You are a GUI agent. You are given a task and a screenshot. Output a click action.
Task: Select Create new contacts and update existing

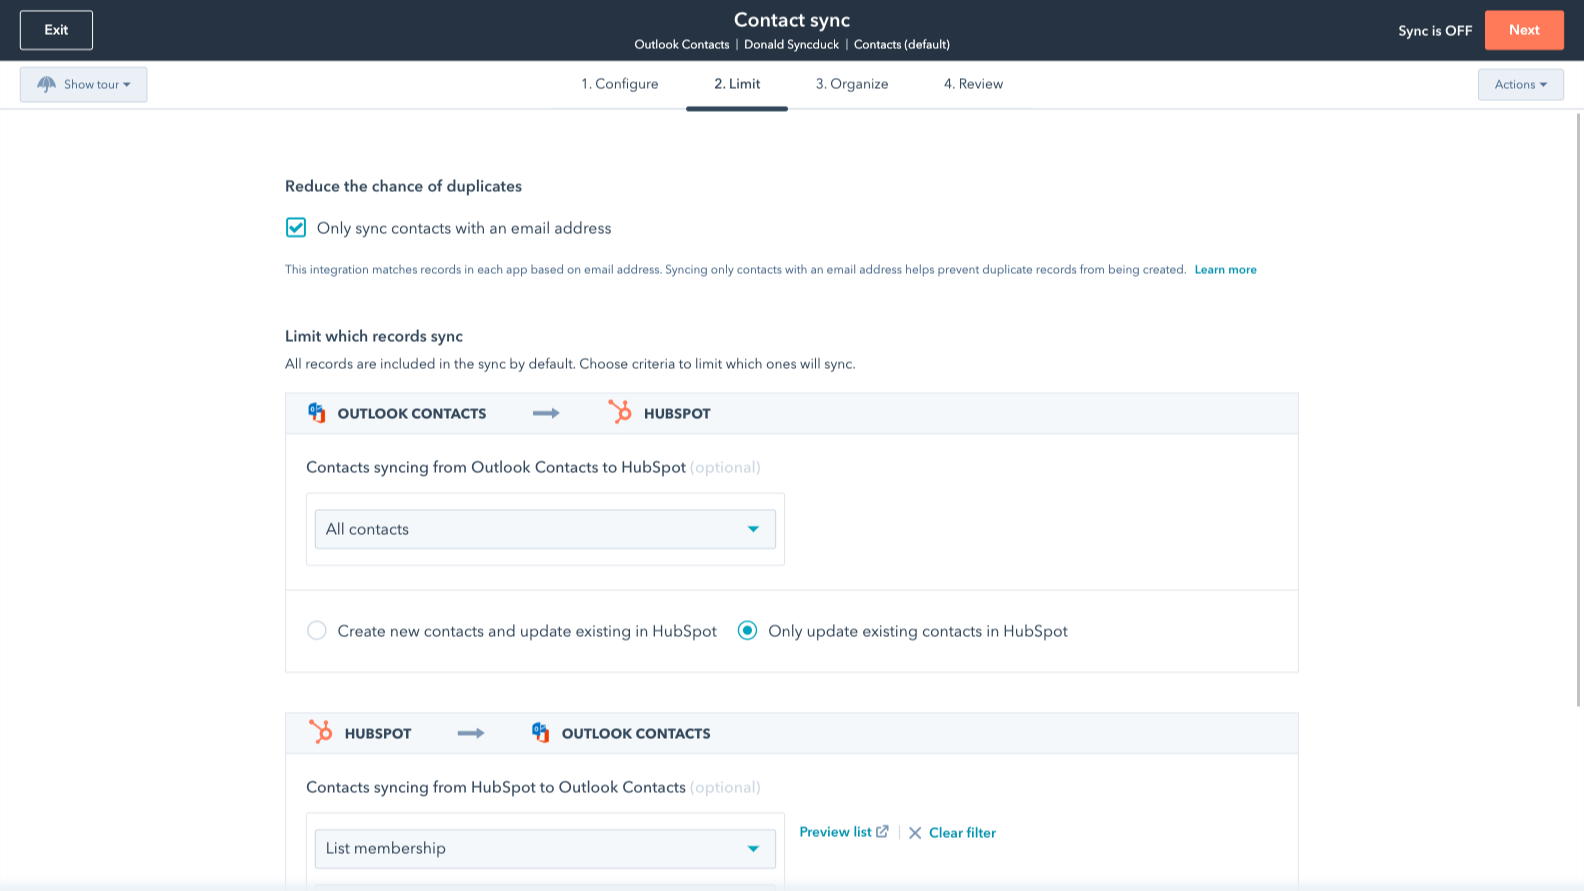click(x=317, y=631)
